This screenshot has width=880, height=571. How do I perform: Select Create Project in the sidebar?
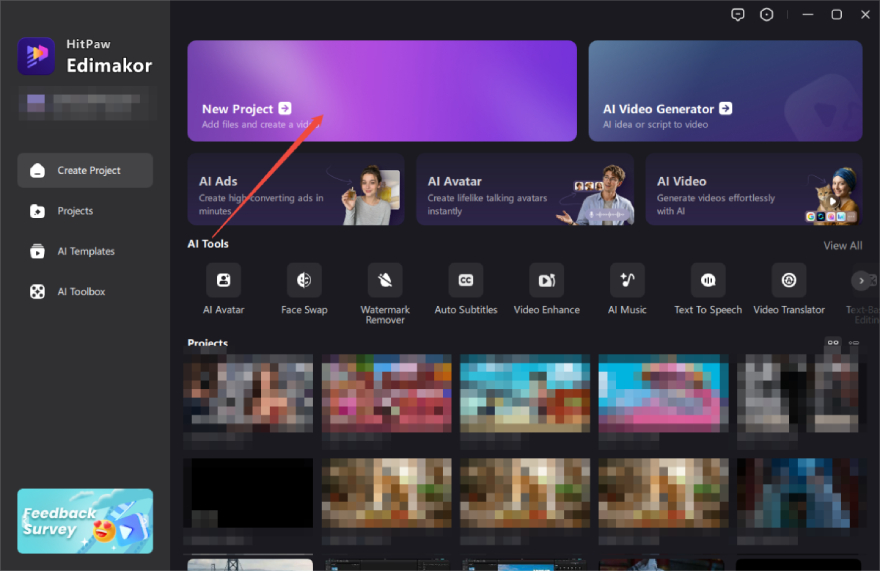click(85, 171)
